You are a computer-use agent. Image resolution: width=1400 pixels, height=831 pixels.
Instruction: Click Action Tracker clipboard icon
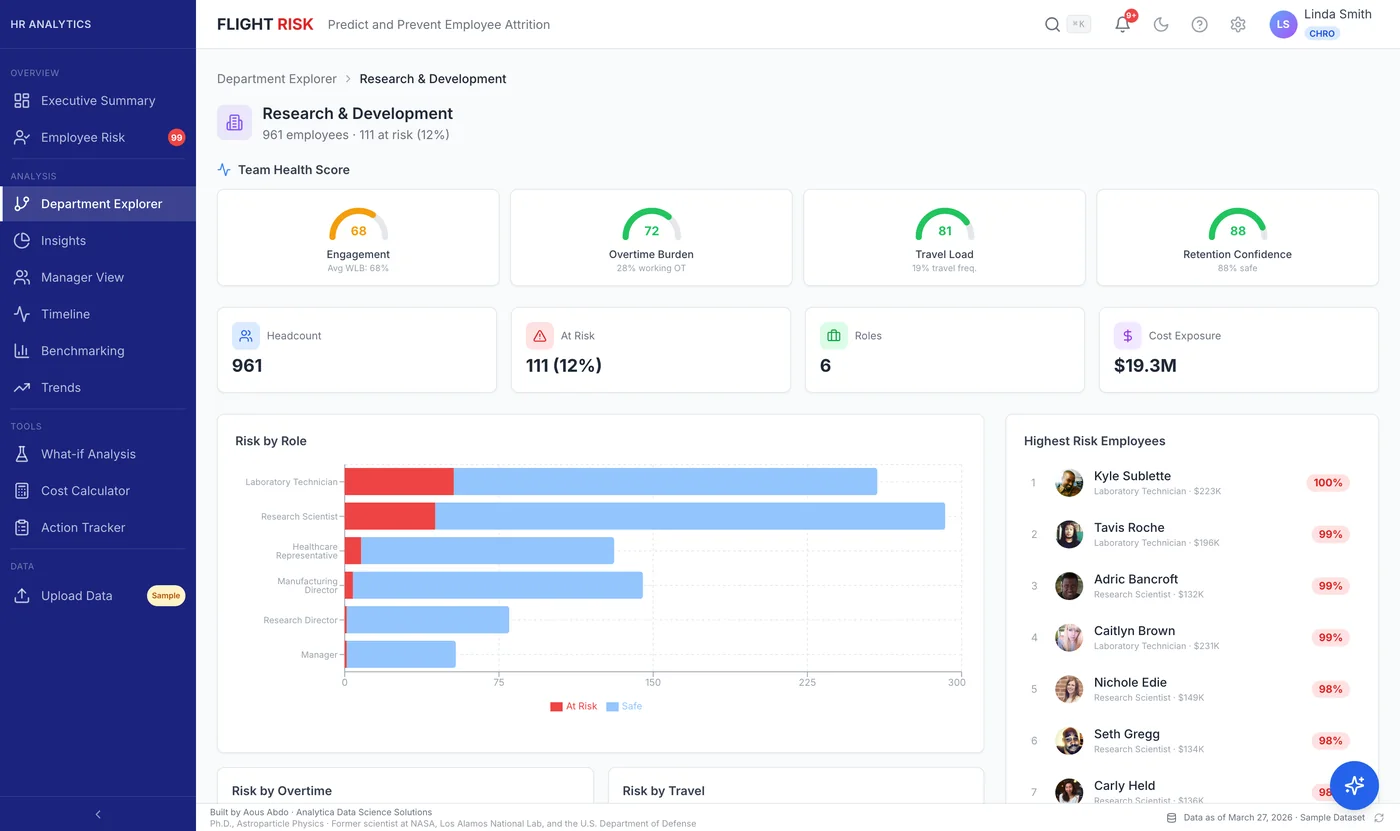coord(22,528)
